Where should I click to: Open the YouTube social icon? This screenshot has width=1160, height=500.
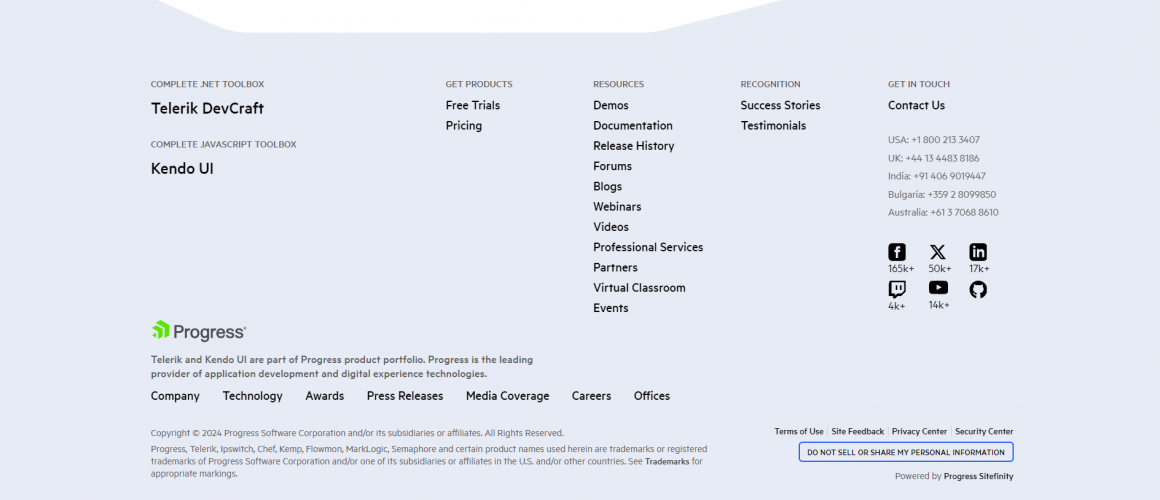[x=938, y=288]
